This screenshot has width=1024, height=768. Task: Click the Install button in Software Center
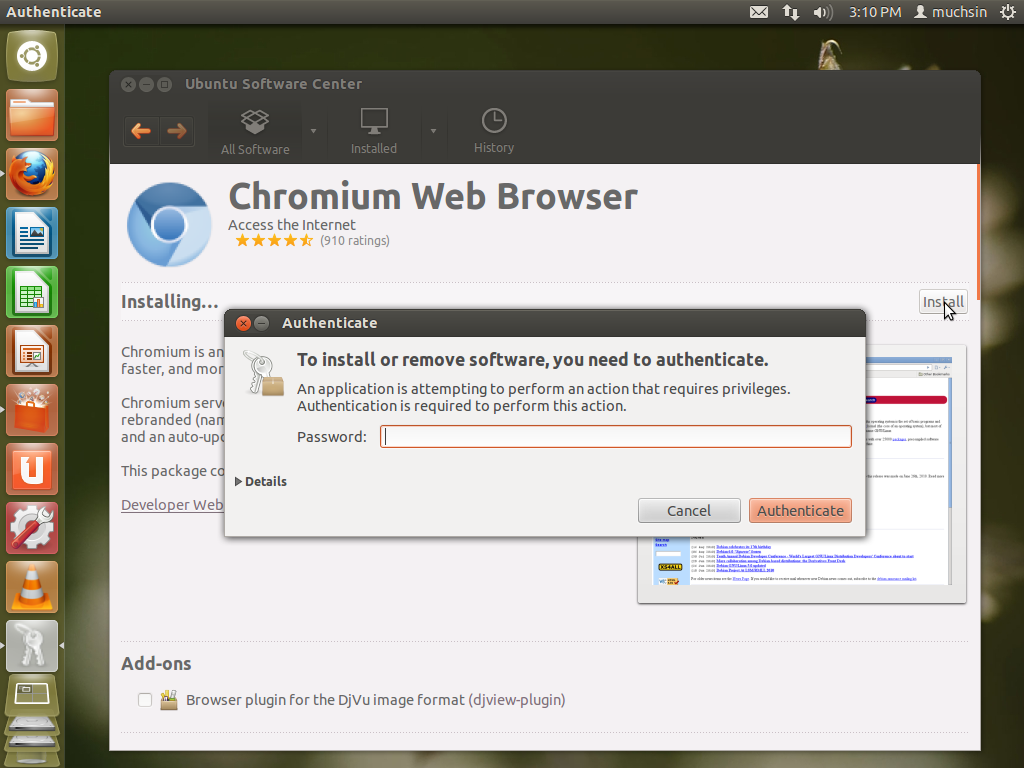point(943,302)
